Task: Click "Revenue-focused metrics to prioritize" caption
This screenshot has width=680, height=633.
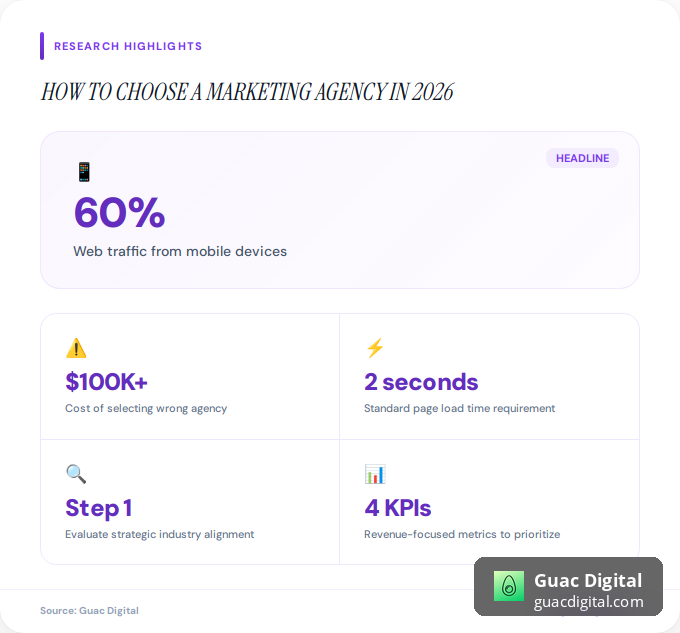Action: pos(462,534)
